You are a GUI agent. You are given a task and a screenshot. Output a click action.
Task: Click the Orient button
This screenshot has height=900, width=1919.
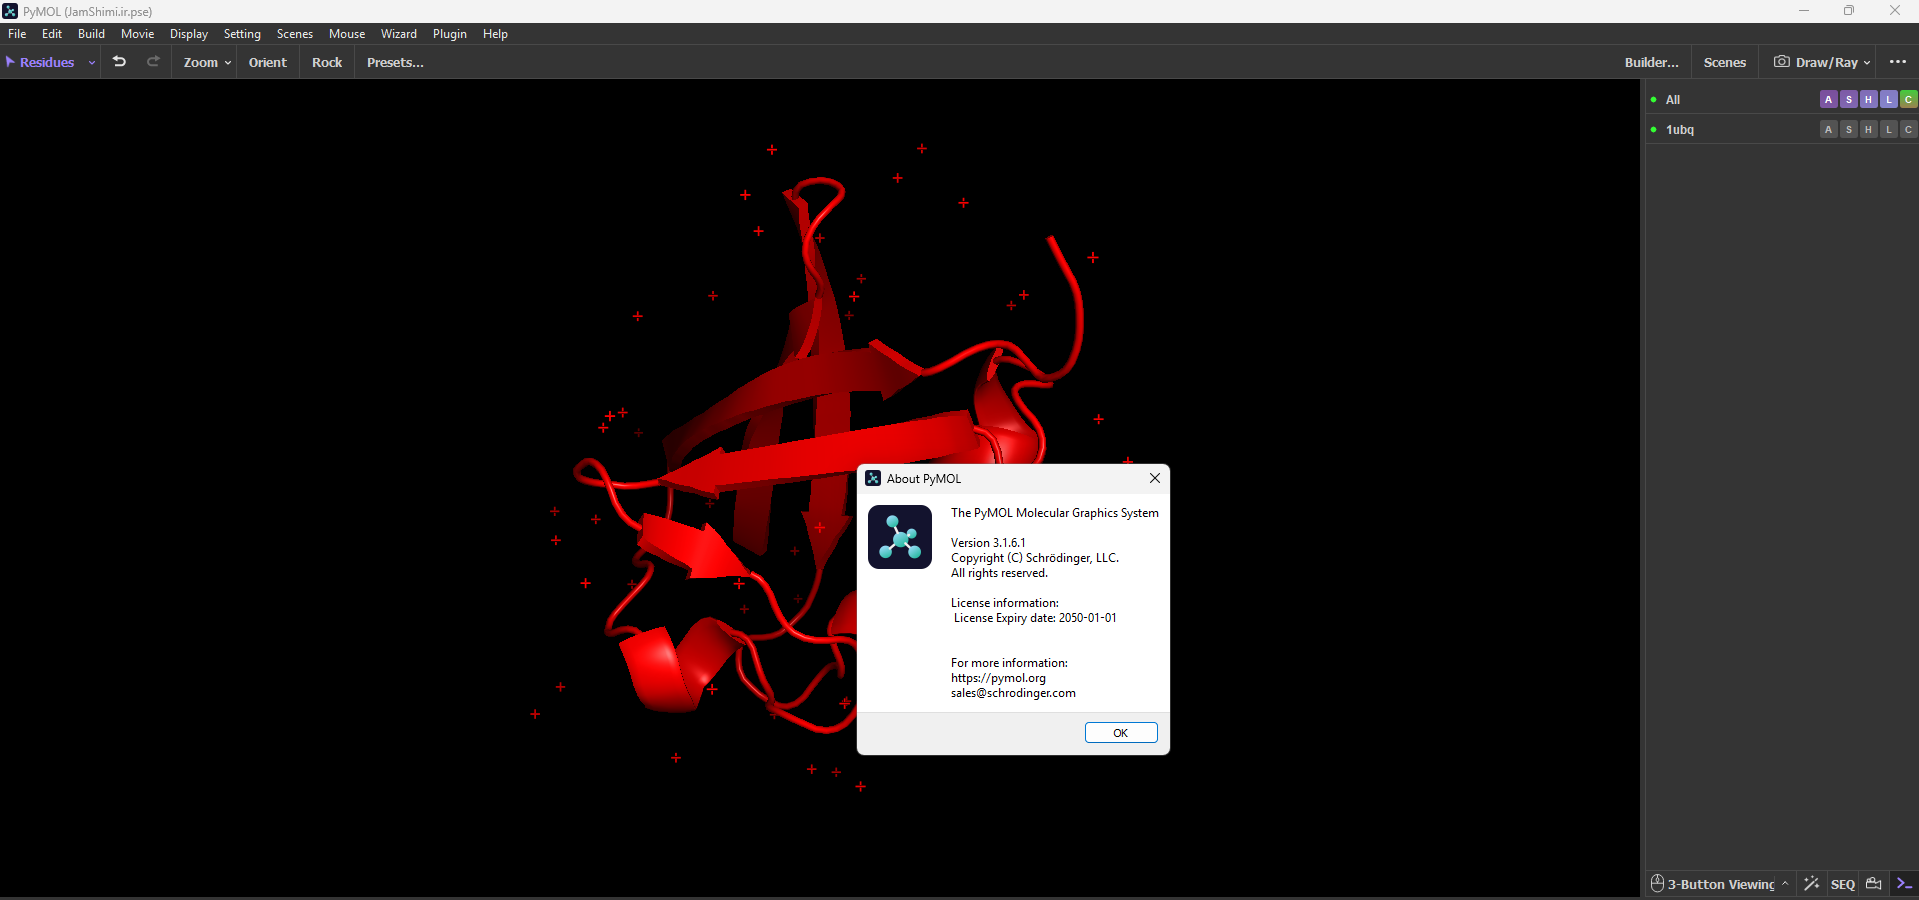[268, 62]
